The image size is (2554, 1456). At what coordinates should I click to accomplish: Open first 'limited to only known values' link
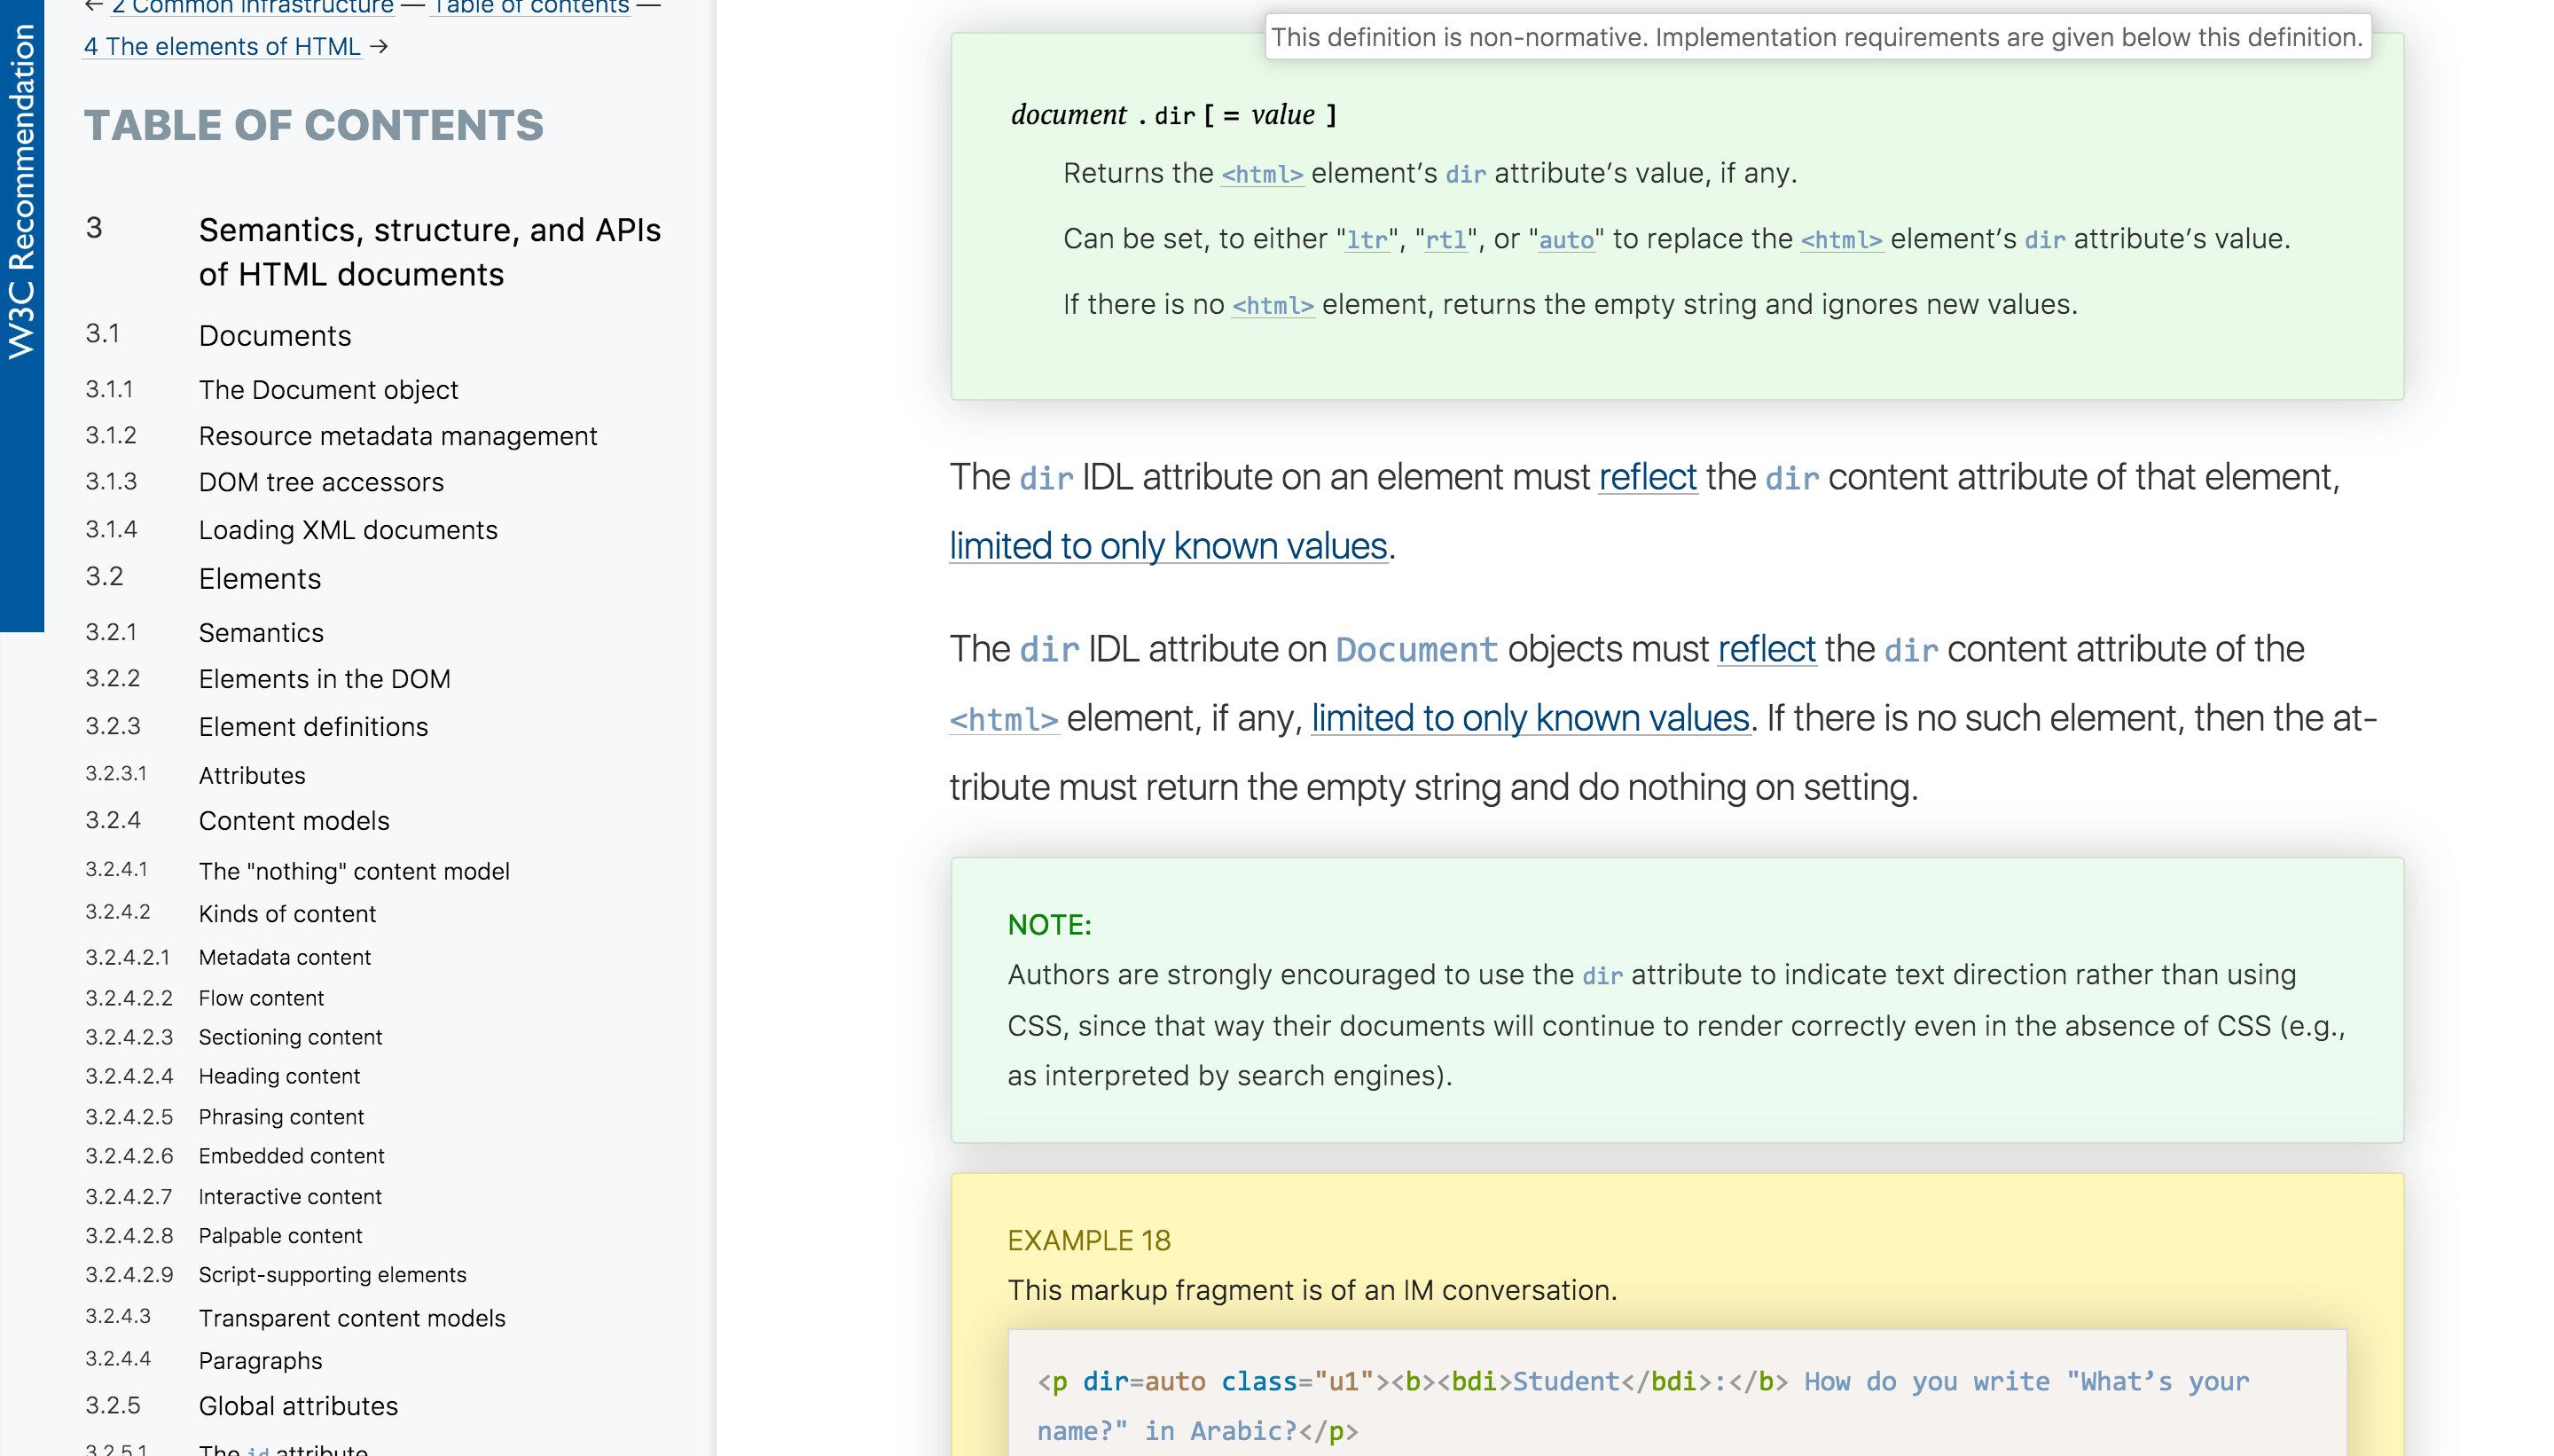click(1168, 546)
